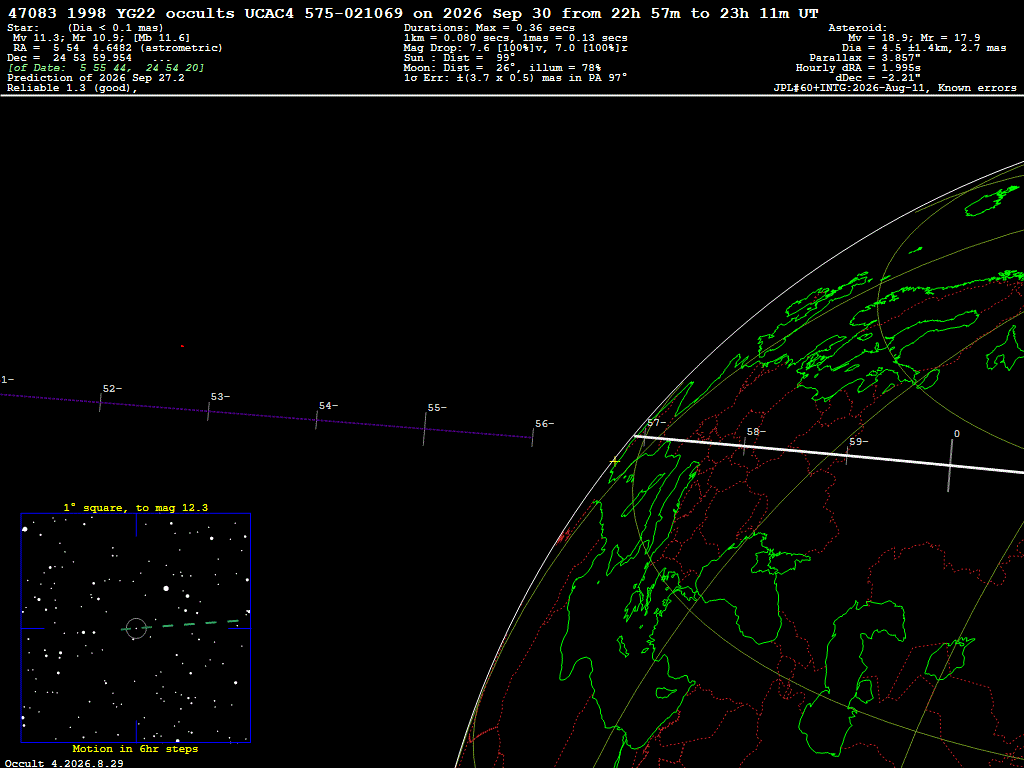Click the yellow cross at globe limb
The width and height of the screenshot is (1024, 768).
pos(615,462)
